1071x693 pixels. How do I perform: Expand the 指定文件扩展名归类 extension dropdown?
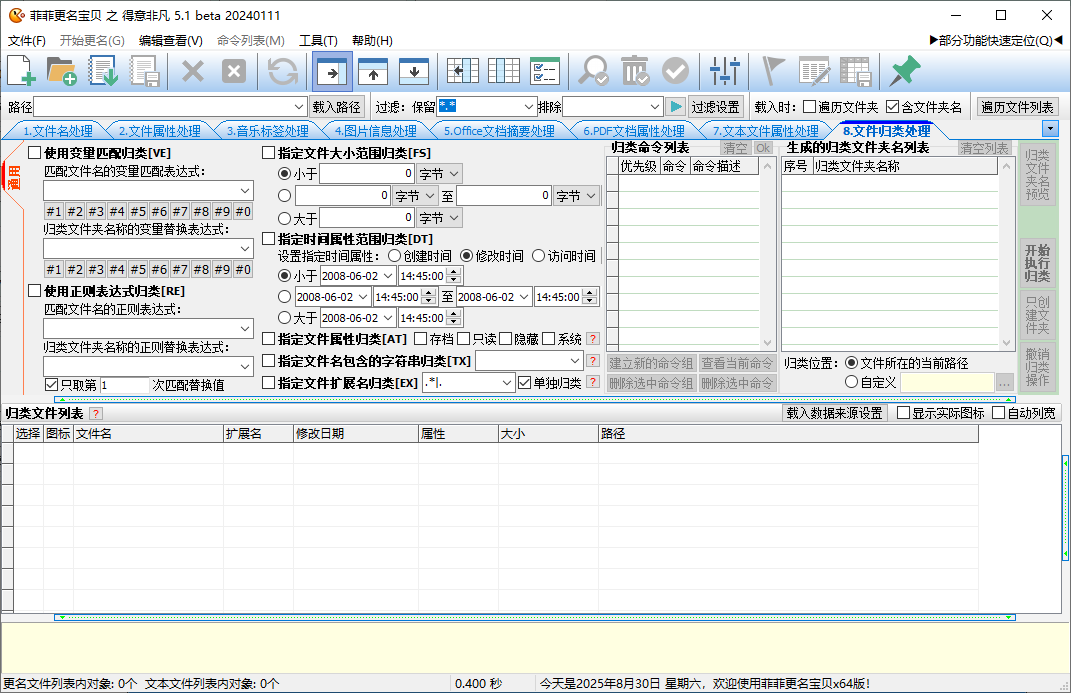(x=507, y=382)
